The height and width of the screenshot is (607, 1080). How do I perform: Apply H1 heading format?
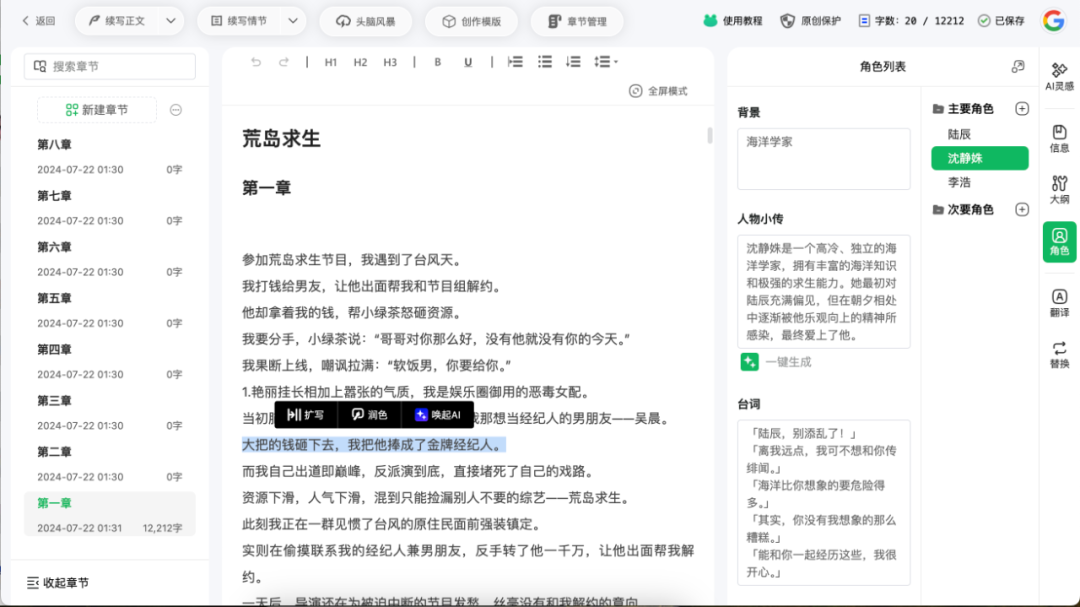[x=331, y=62]
